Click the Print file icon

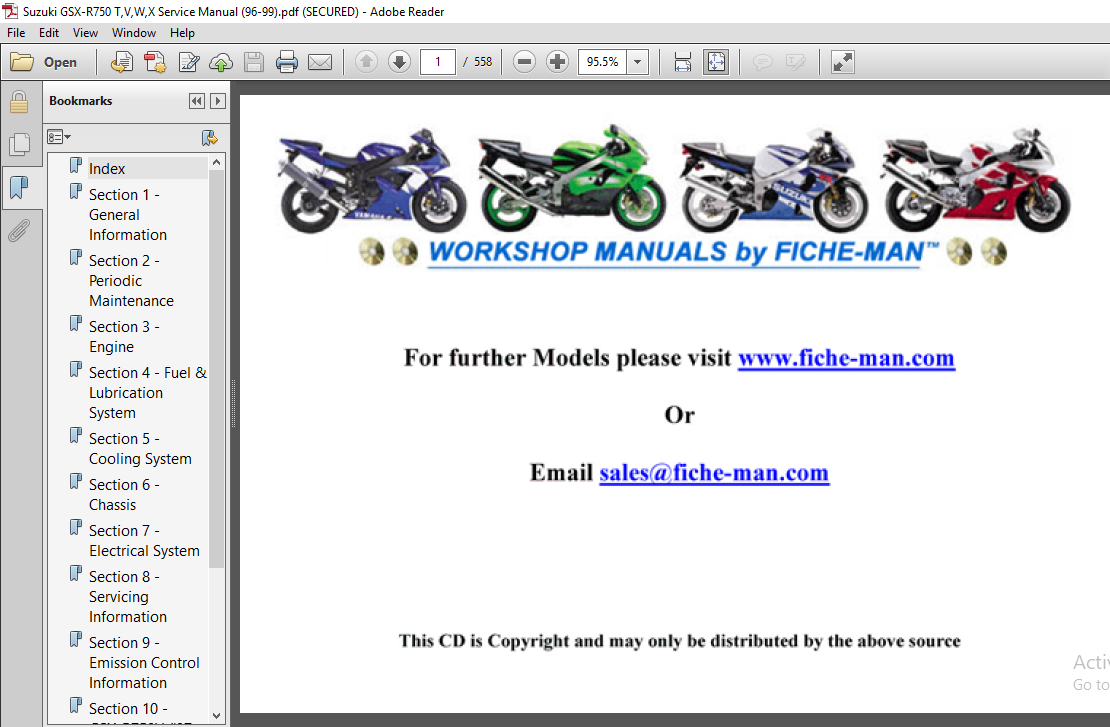[287, 62]
